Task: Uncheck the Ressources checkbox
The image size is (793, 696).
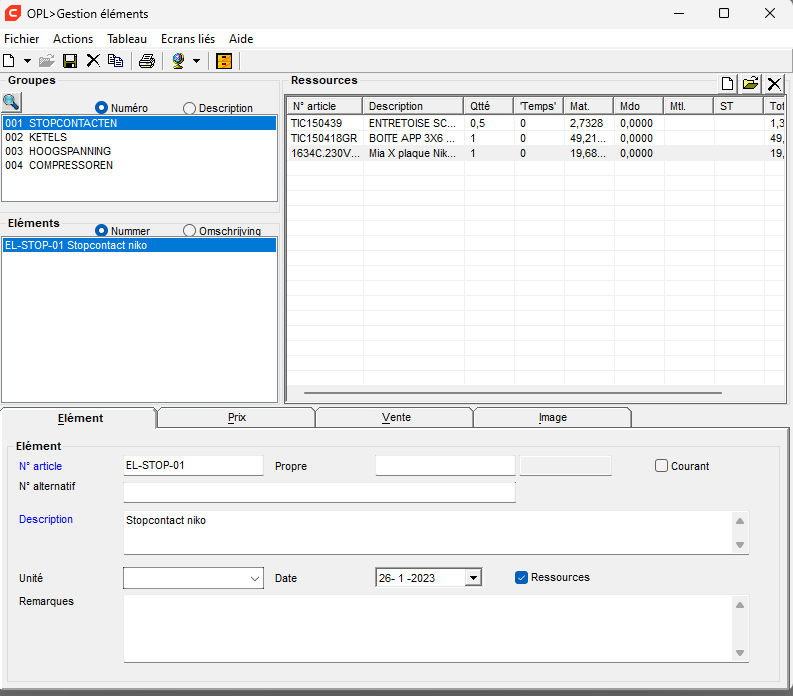Action: (521, 577)
